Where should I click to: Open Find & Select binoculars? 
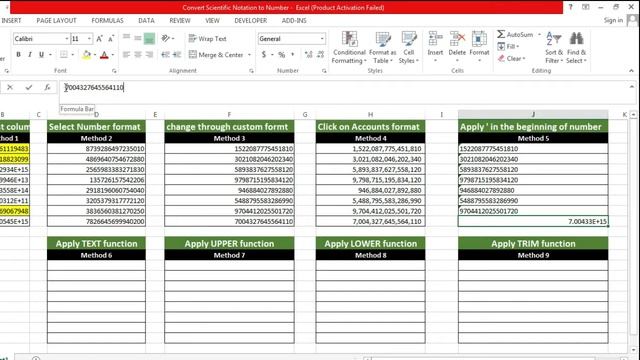coord(576,47)
